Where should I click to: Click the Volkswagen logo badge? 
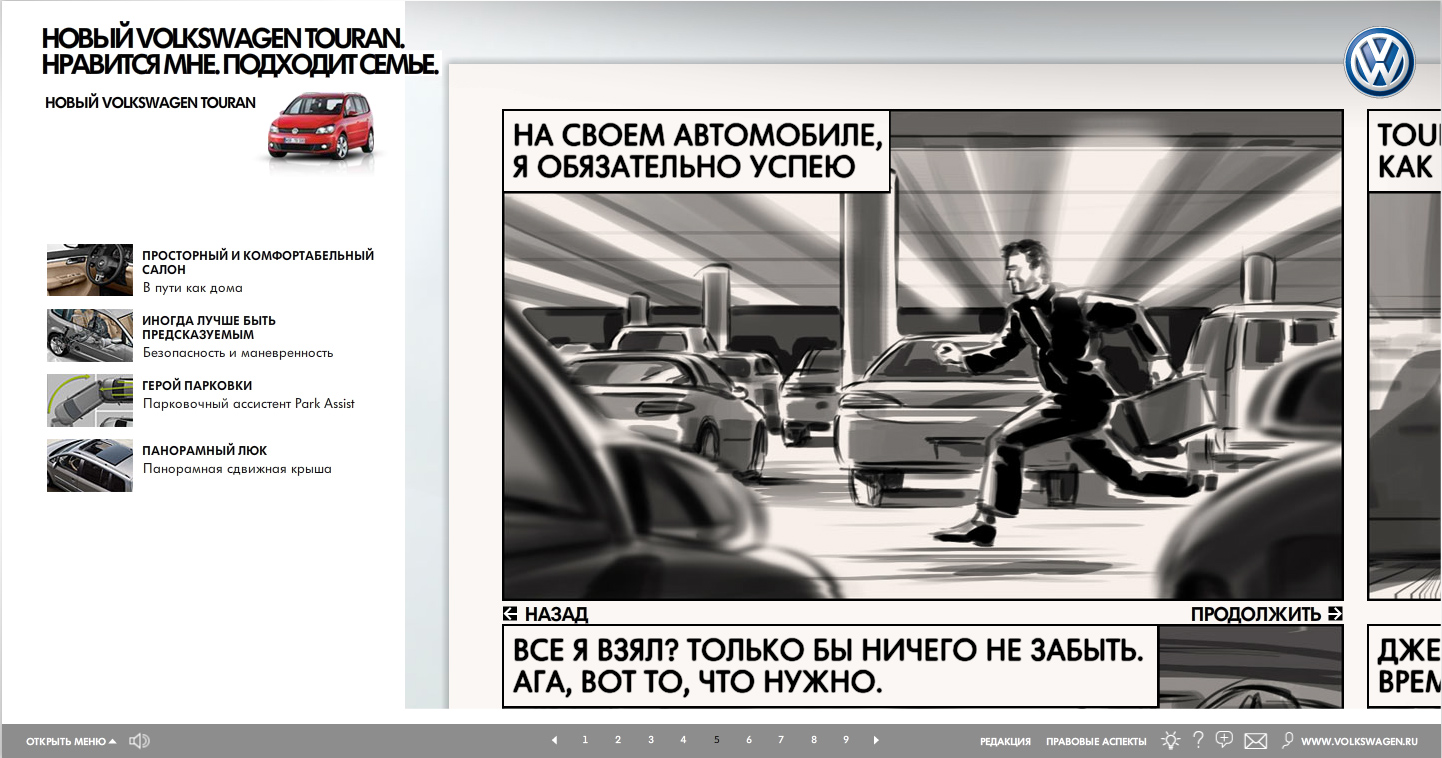pyautogui.click(x=1379, y=62)
